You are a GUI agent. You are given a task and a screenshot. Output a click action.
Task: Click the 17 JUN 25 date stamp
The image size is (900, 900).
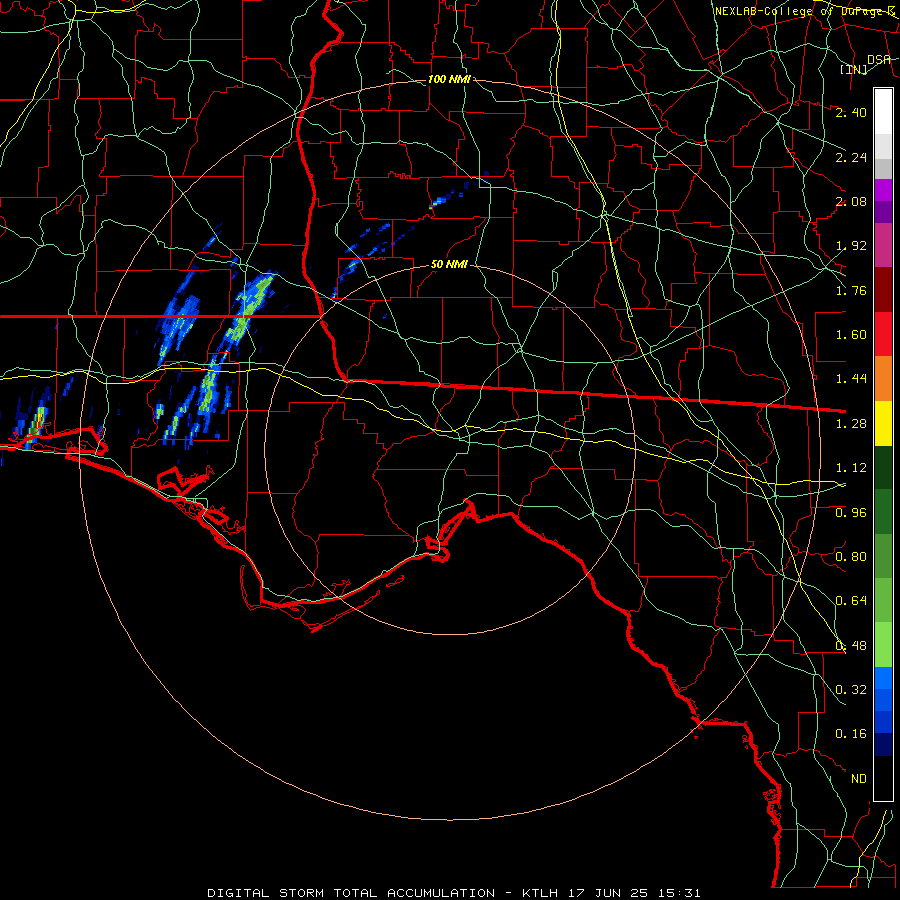(x=608, y=893)
